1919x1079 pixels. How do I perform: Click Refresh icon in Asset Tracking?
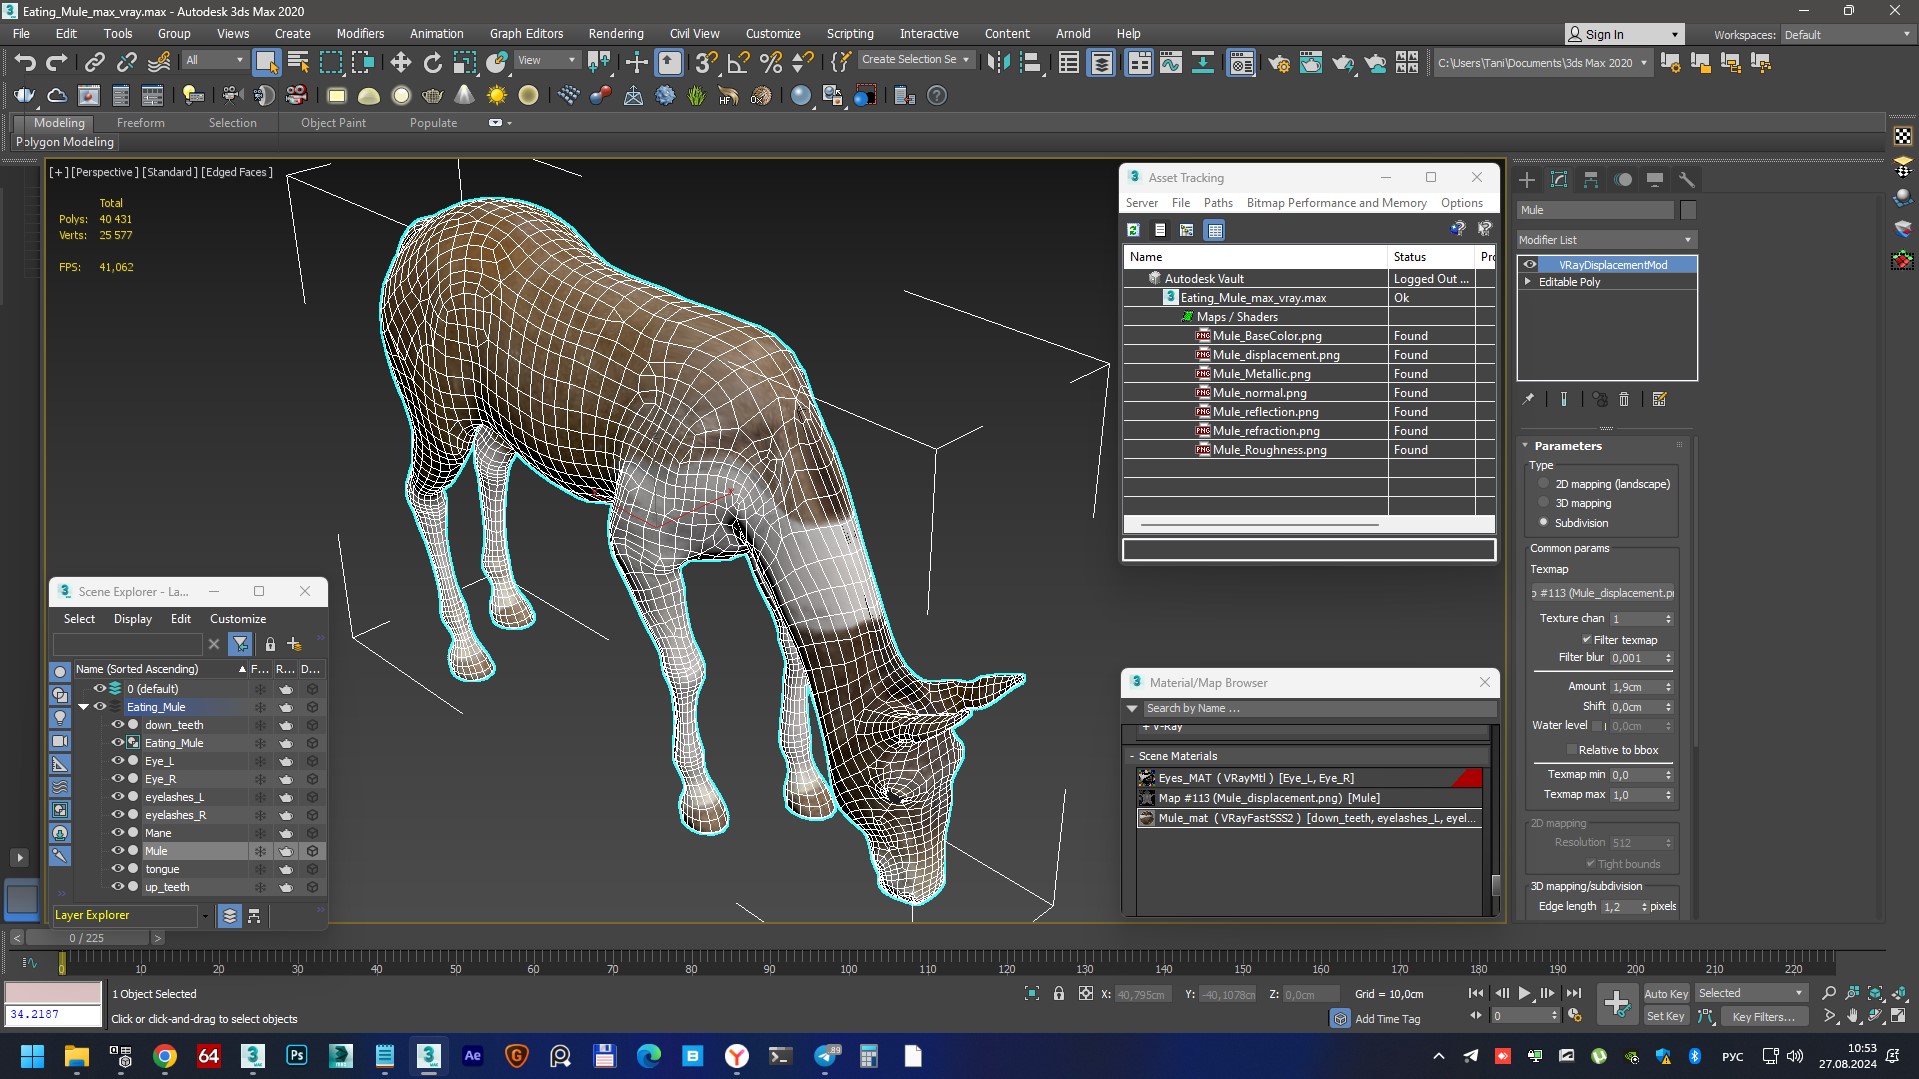click(1133, 230)
